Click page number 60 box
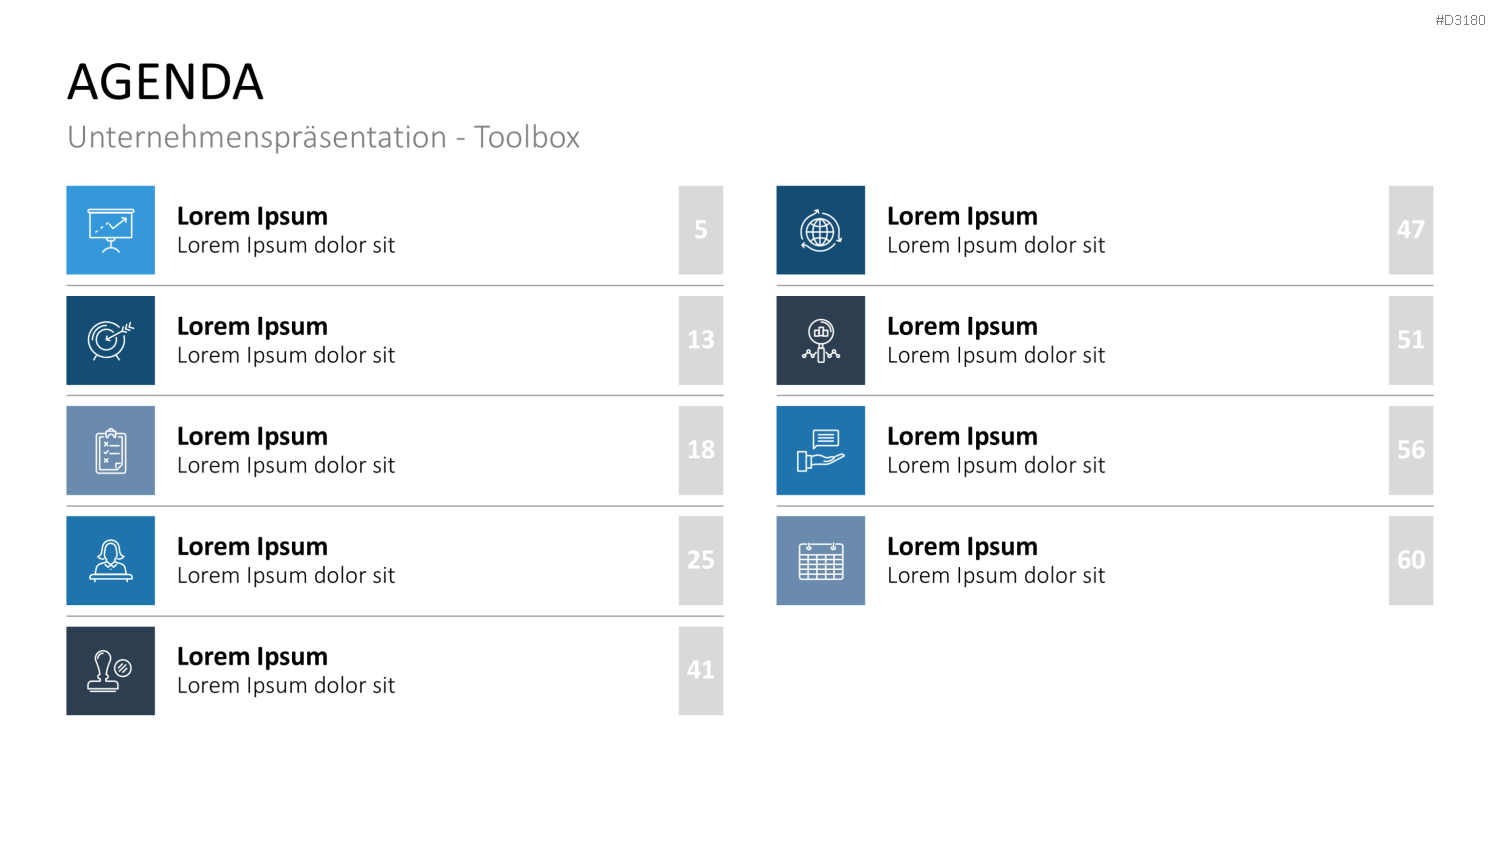Screen dimensions: 1500x844 (x=1411, y=560)
